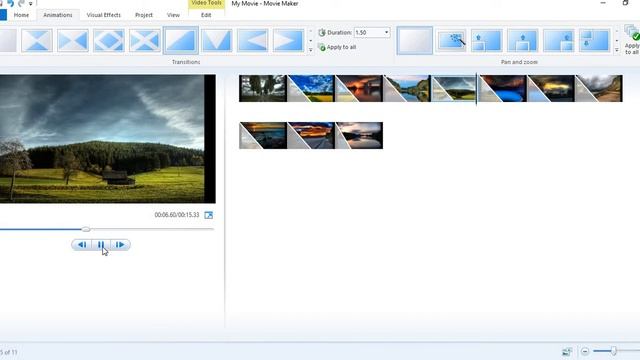Select the river valley landscape clip
The height and width of the screenshot is (360, 640).
(x=407, y=88)
